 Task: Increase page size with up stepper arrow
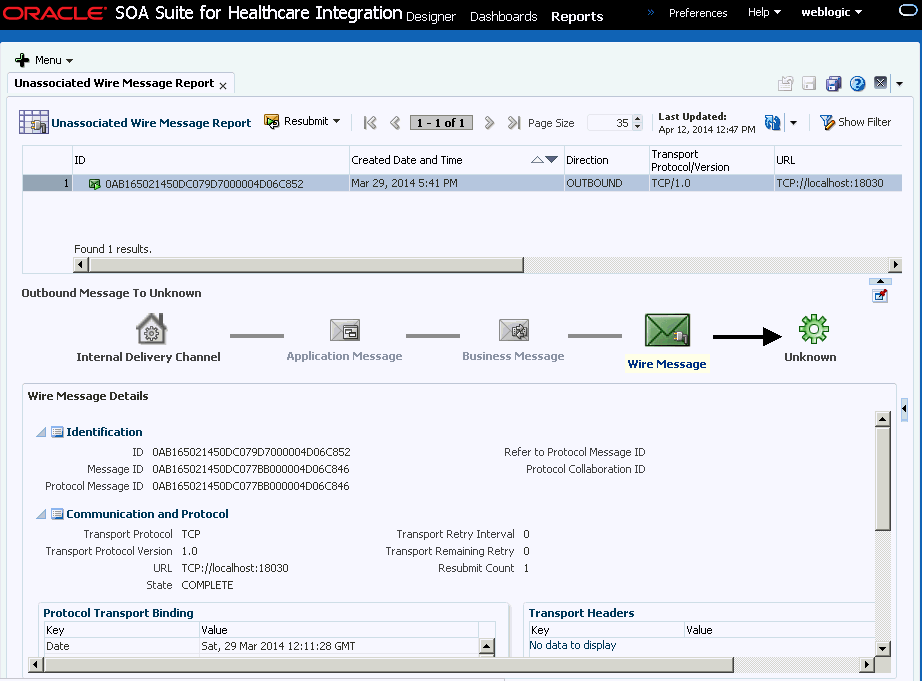(637, 119)
